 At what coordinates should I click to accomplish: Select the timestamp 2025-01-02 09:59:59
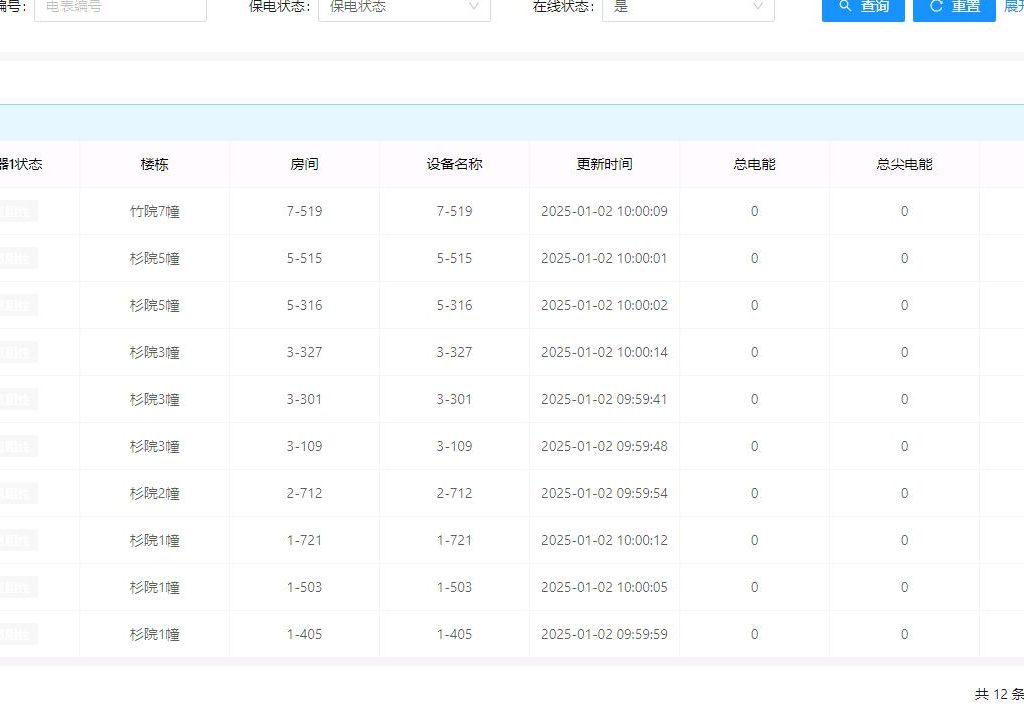[605, 635]
